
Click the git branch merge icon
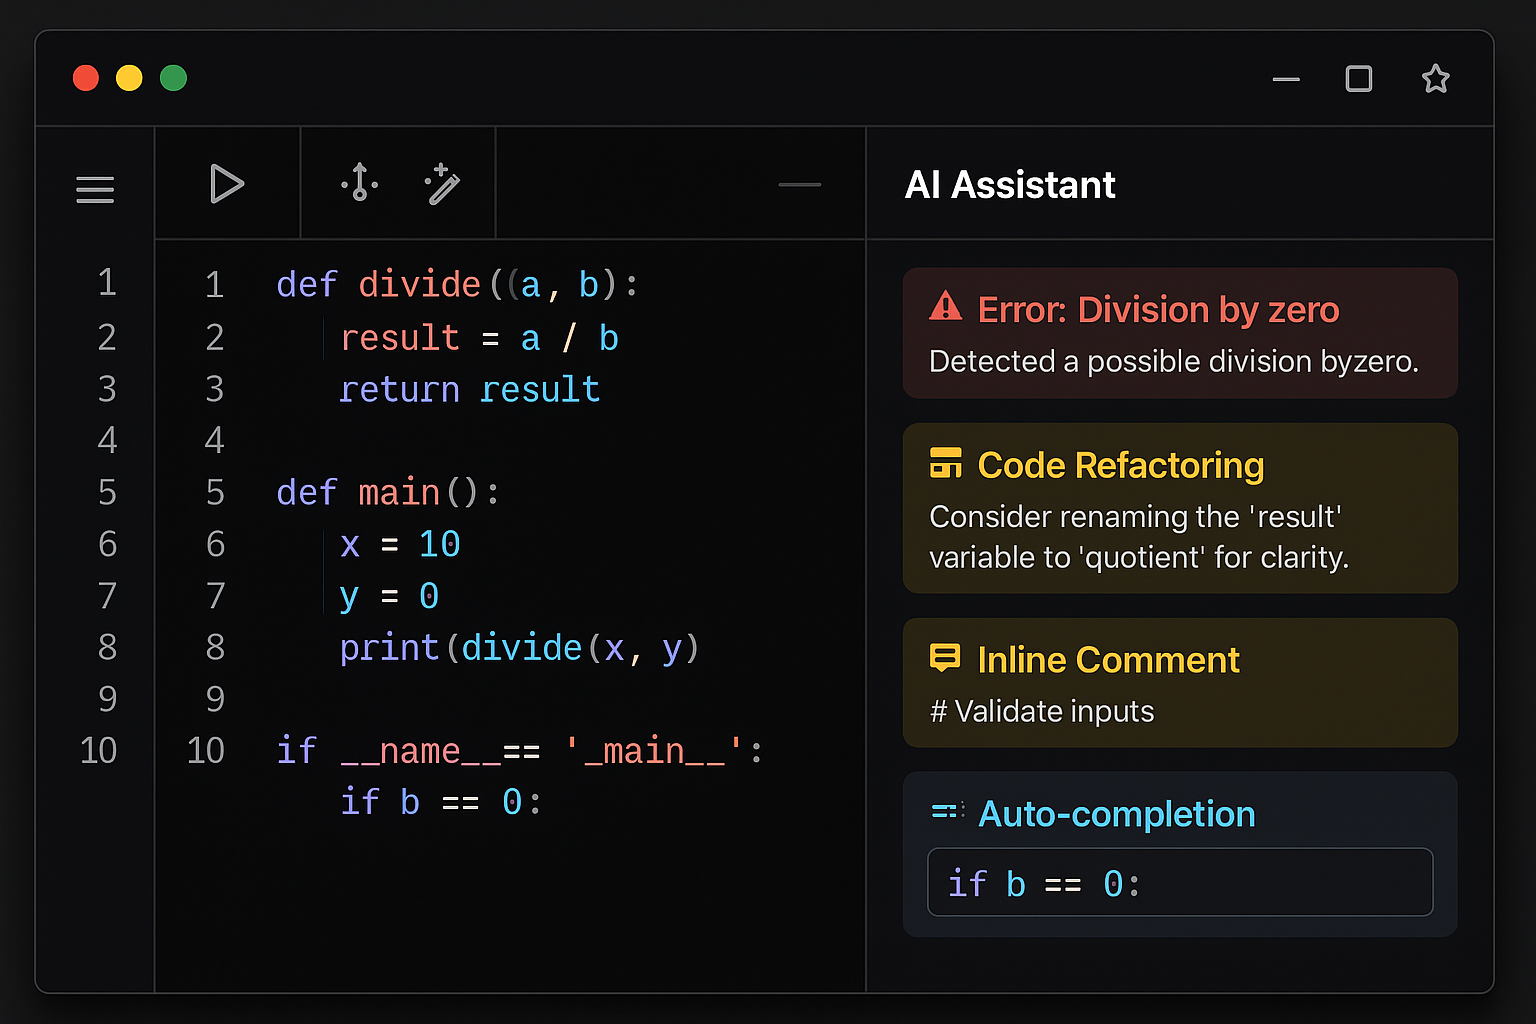tap(359, 183)
